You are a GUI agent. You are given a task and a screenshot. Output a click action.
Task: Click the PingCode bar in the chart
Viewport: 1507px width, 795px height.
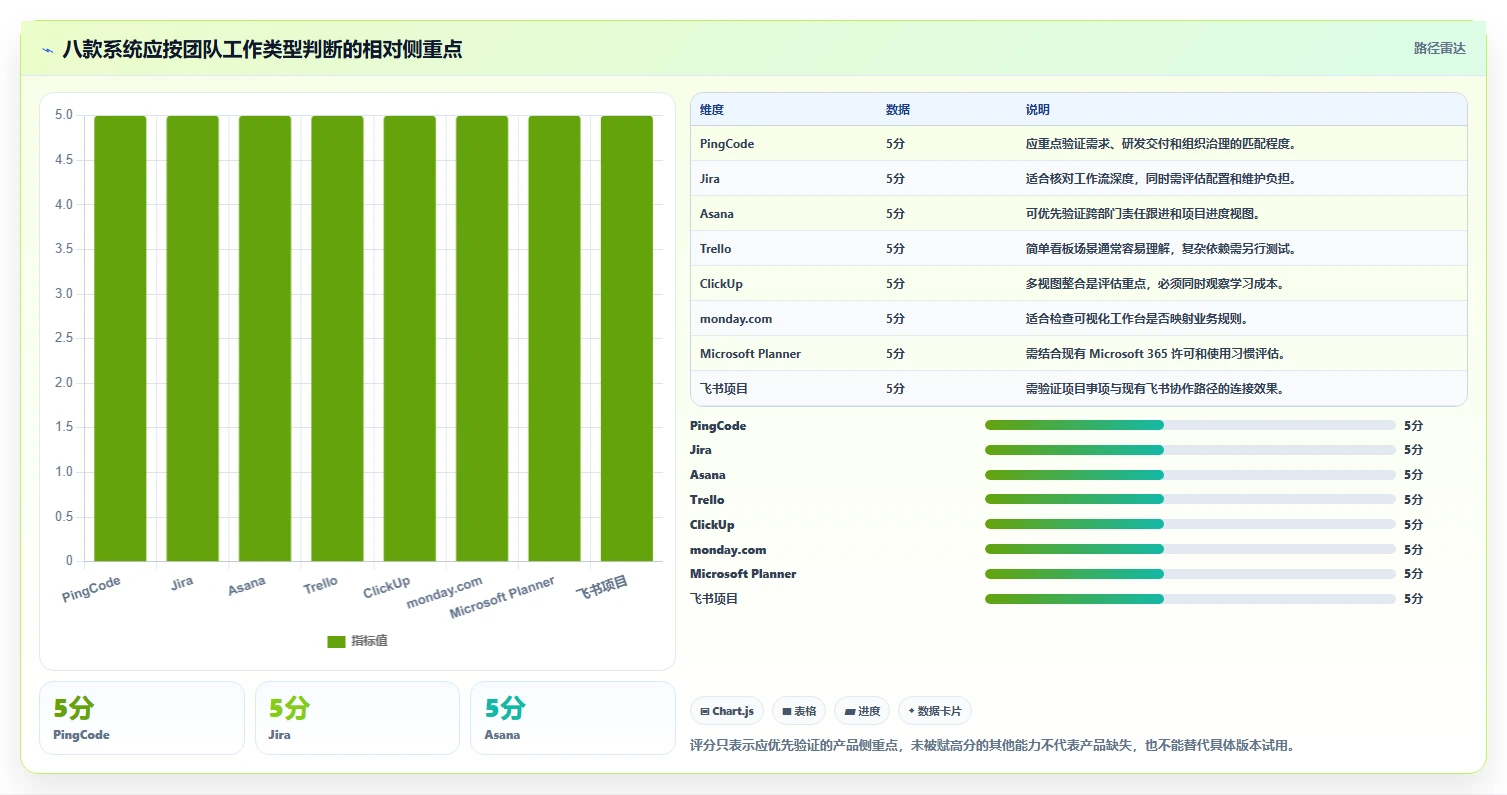[120, 338]
